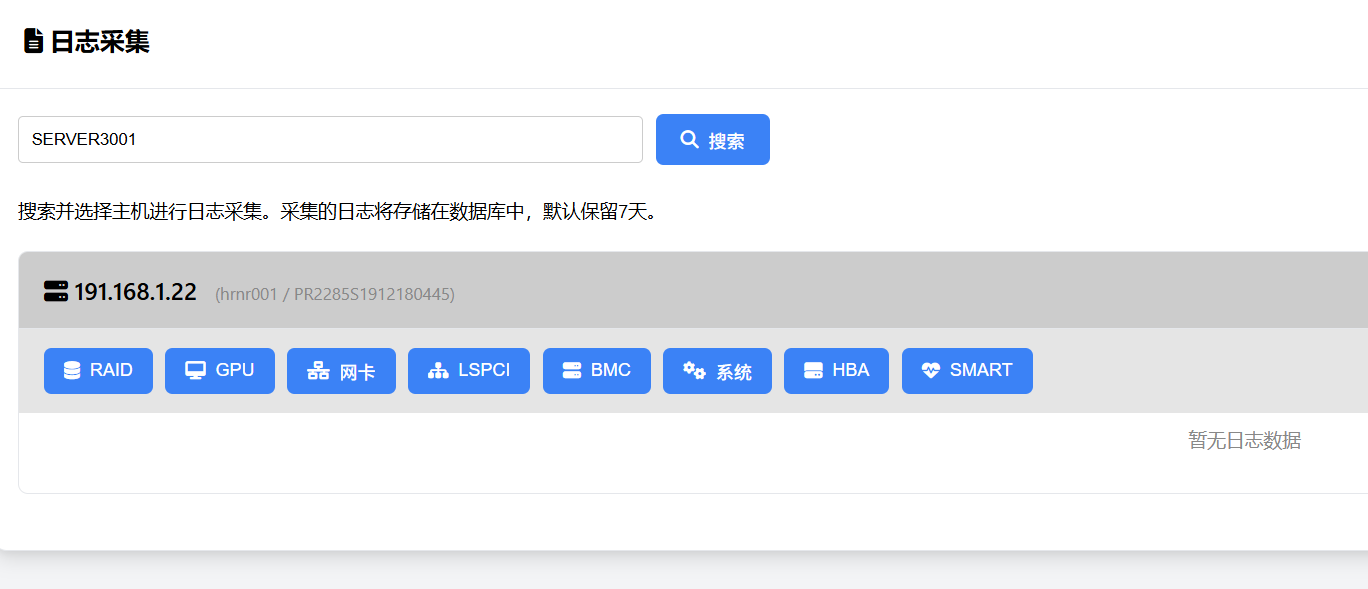Click the document icon beside 日志采集 title
Viewport: 1368px width, 589px height.
(32, 41)
